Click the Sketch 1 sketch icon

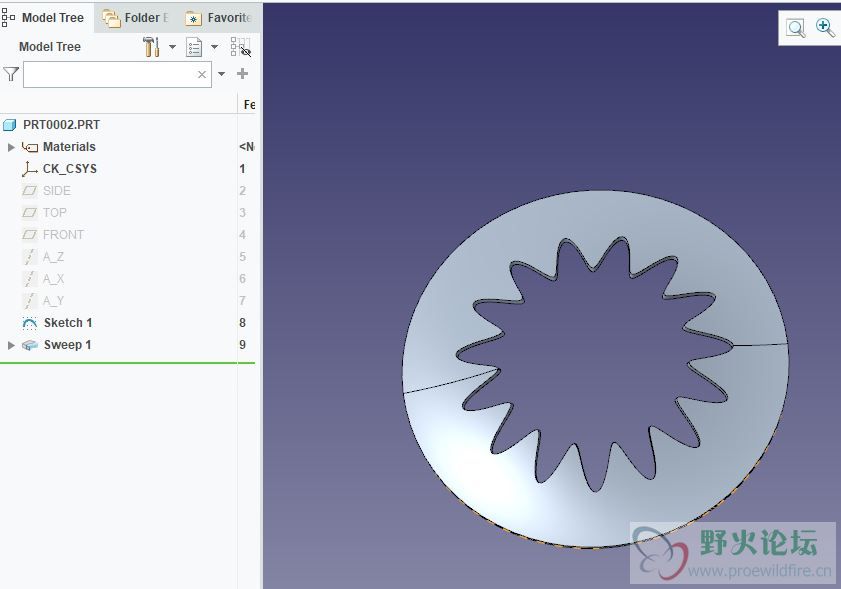(29, 323)
